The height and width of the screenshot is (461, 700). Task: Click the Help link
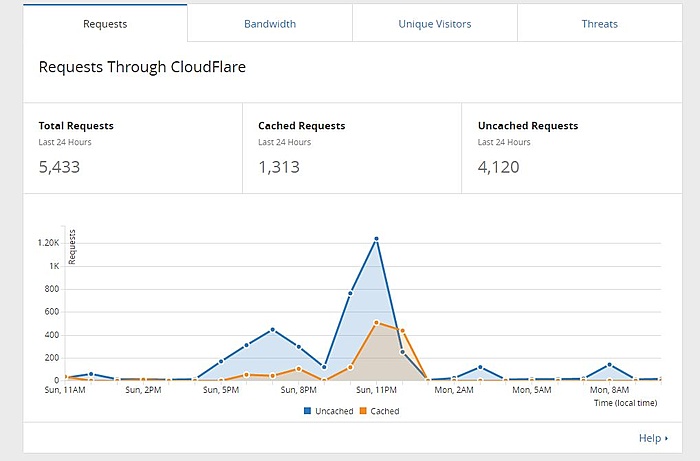pos(653,438)
